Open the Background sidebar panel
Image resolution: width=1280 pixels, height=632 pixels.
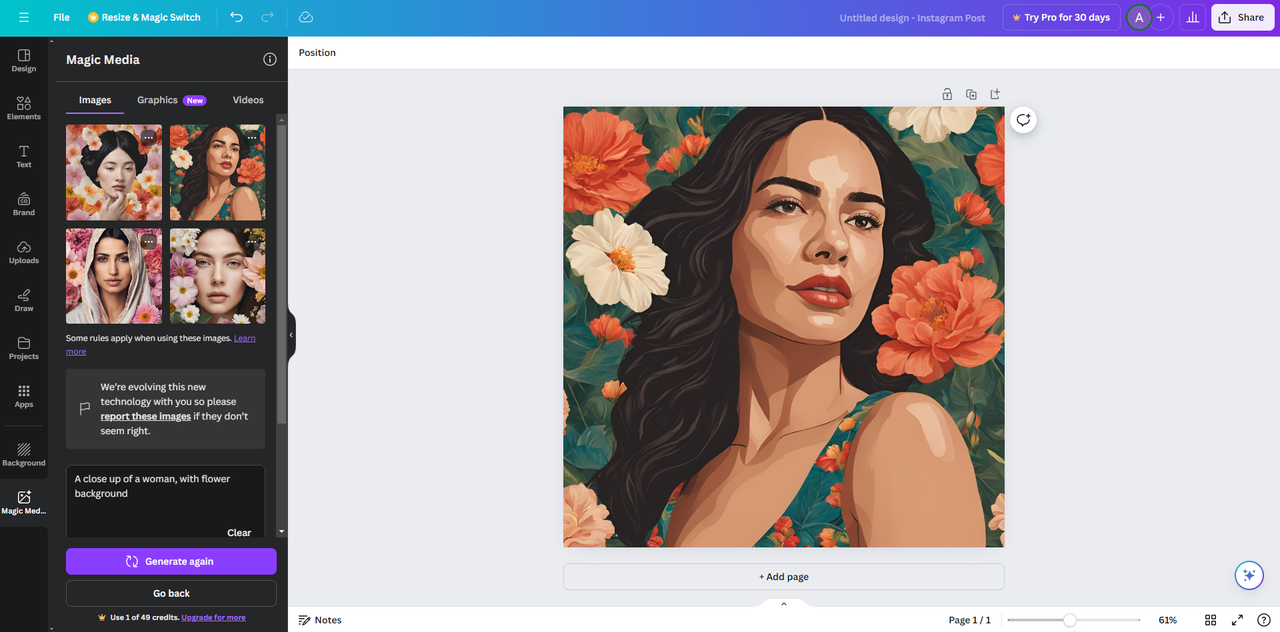[24, 455]
